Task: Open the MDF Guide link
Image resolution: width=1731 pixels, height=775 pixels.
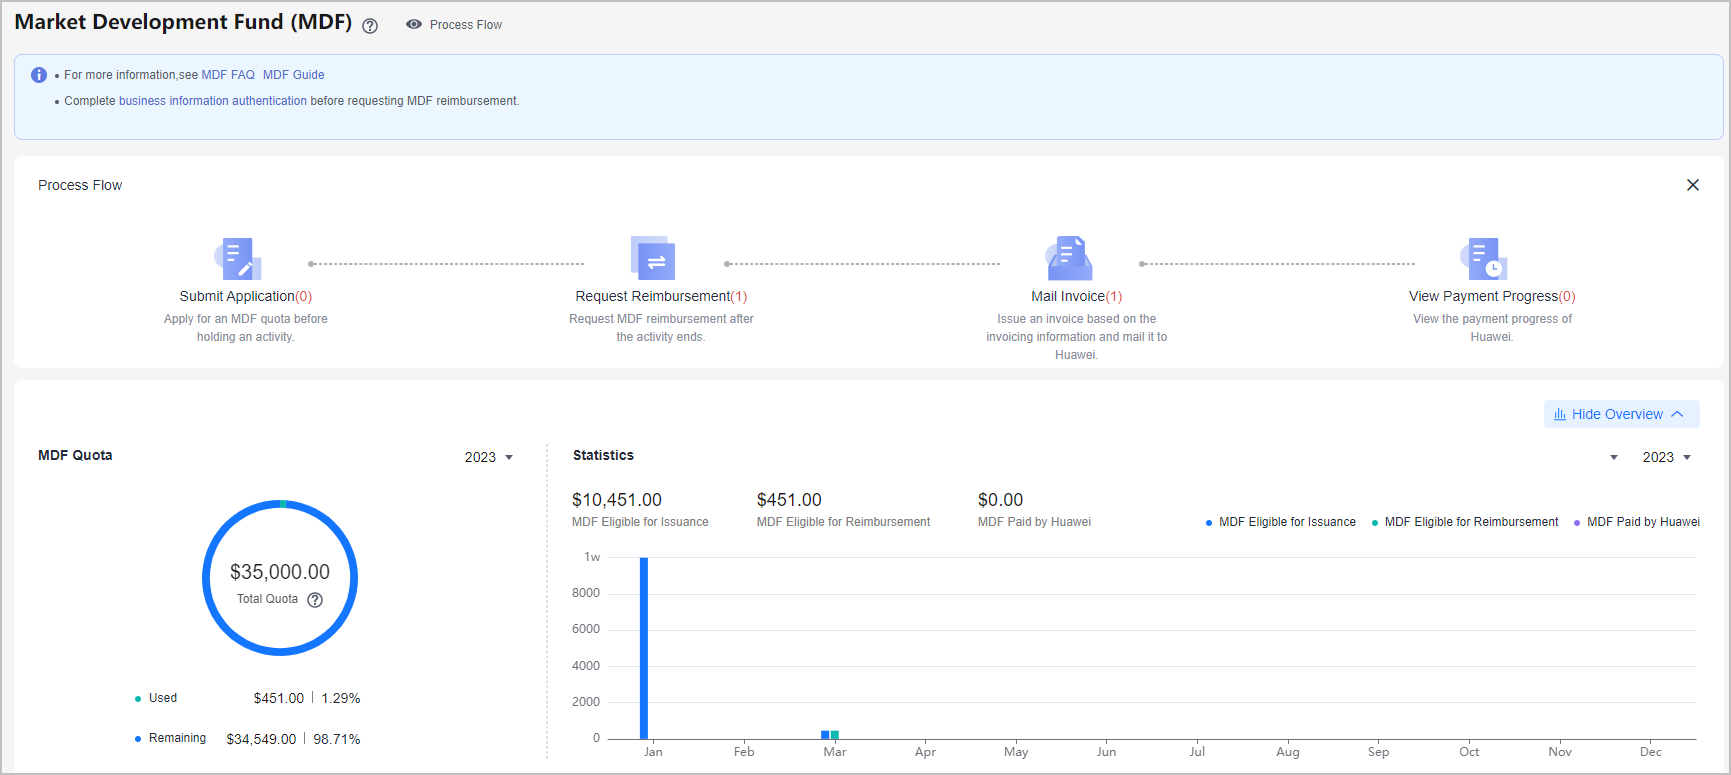Action: tap(293, 75)
